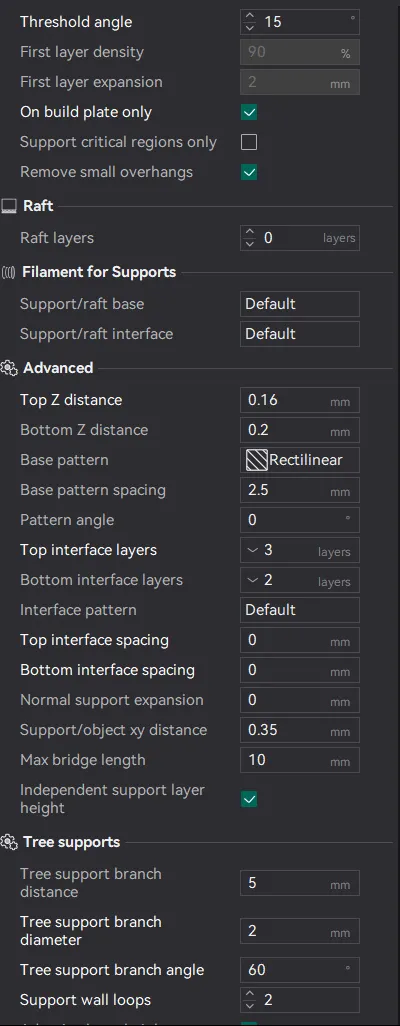Open Support/raft base filament dropdown
The width and height of the screenshot is (400, 1026).
coord(300,304)
